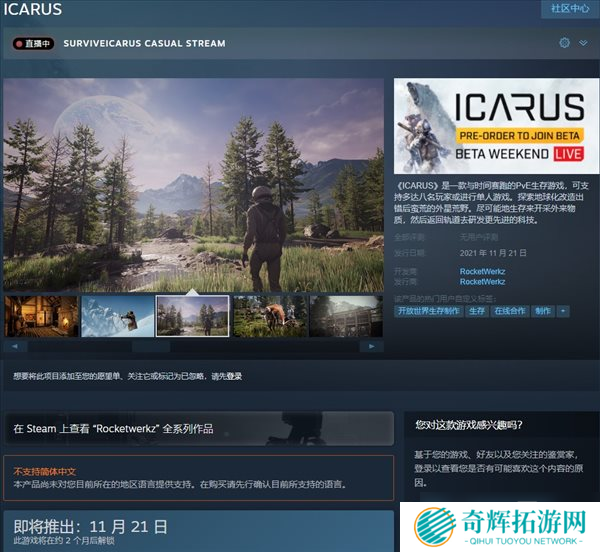The width and height of the screenshot is (600, 552).
Task: Select the snowy mountain climber thumbnail
Action: pyautogui.click(x=116, y=316)
